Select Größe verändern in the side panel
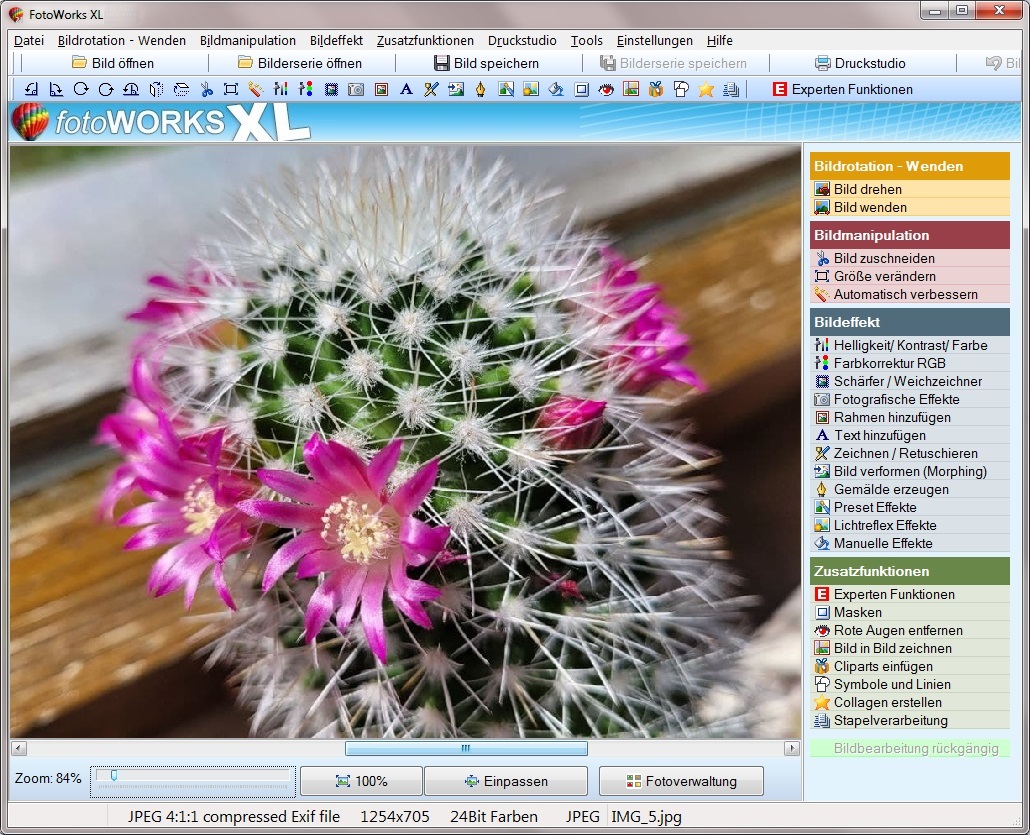 pyautogui.click(x=910, y=276)
